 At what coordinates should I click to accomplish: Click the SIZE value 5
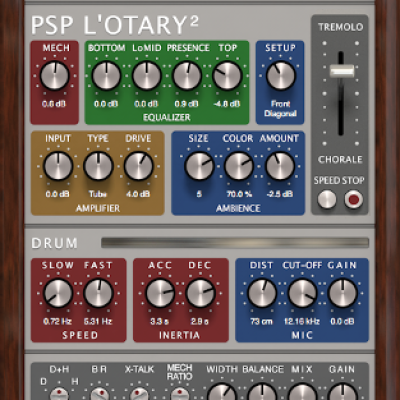pos(199,194)
